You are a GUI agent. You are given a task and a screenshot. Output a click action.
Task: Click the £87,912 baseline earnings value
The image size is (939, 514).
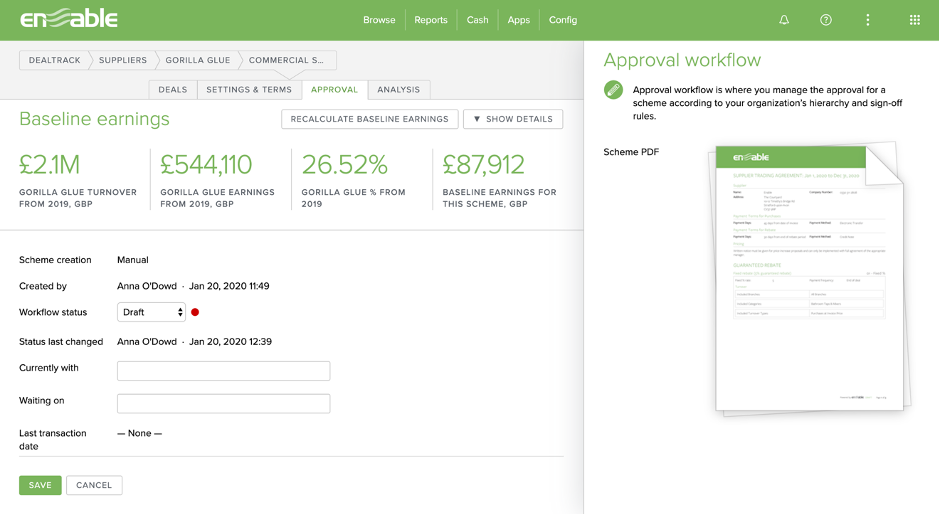point(483,165)
